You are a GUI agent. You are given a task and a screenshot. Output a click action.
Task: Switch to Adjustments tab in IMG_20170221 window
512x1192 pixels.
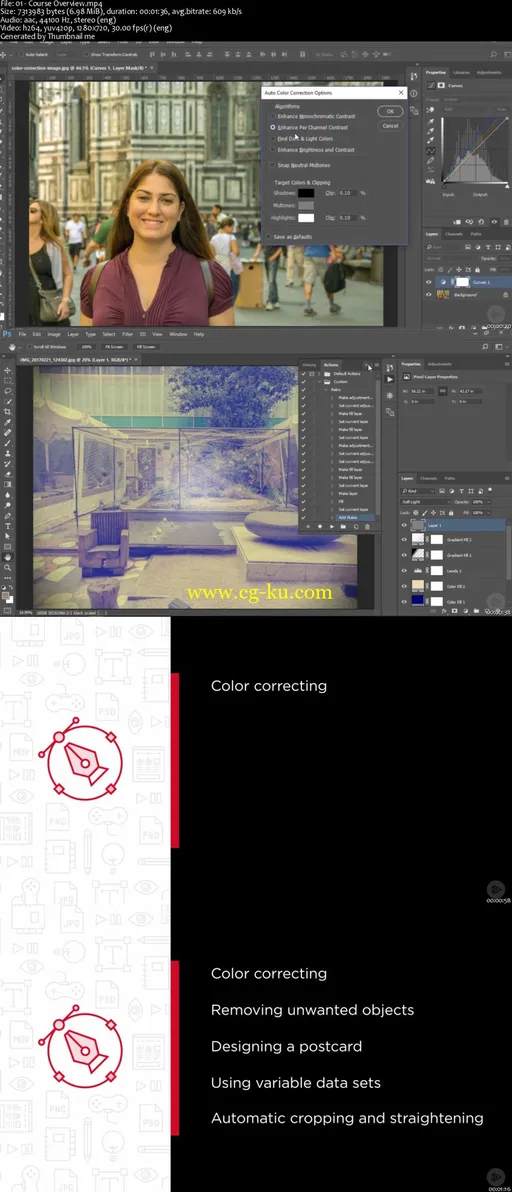pyautogui.click(x=439, y=363)
